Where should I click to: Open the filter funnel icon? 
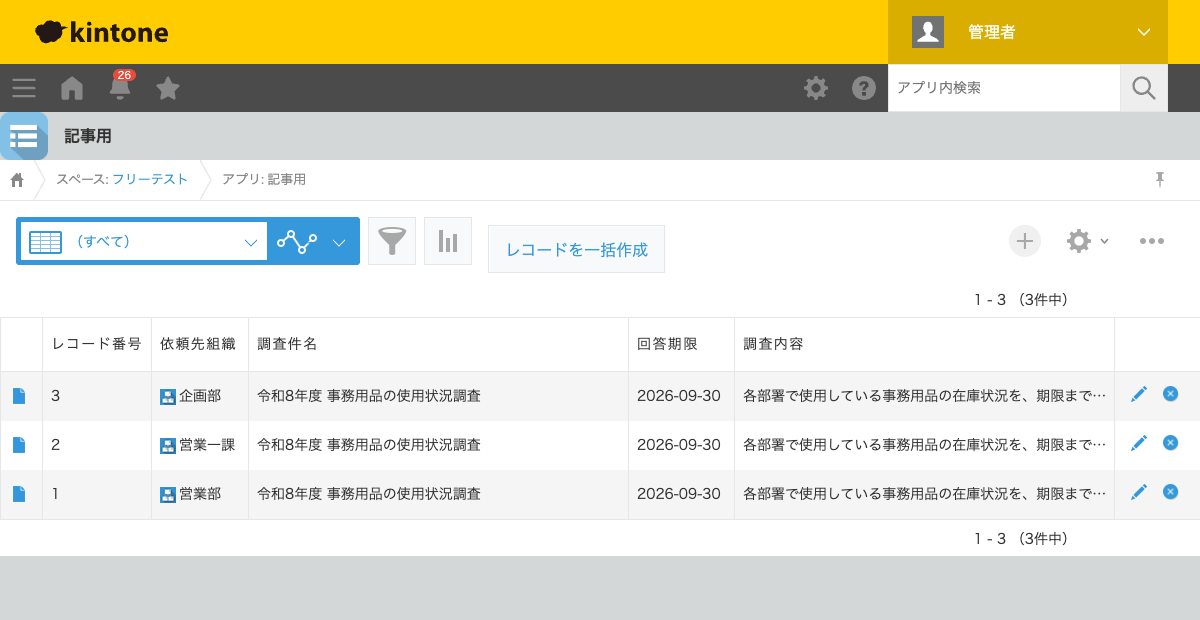pos(392,241)
